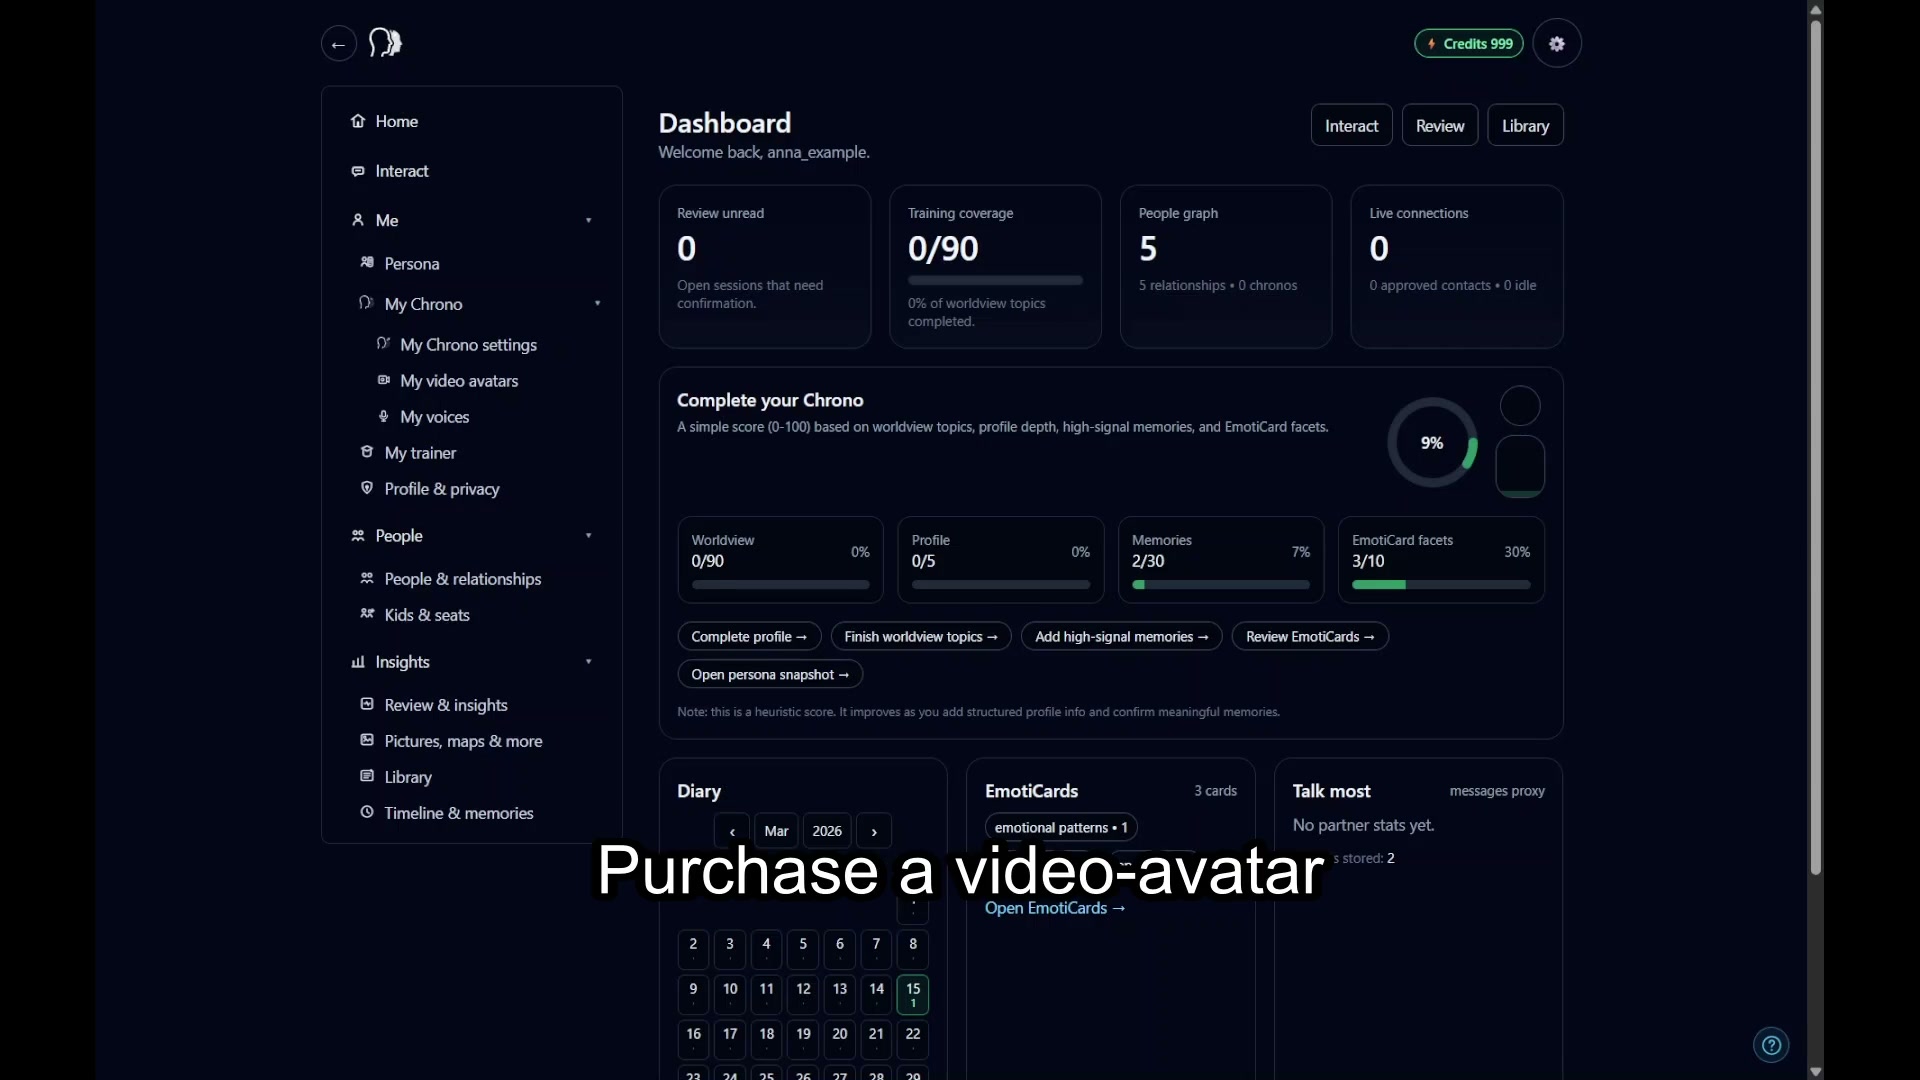The width and height of the screenshot is (1920, 1080).
Task: Click the Interact chat icon
Action: pos(358,171)
